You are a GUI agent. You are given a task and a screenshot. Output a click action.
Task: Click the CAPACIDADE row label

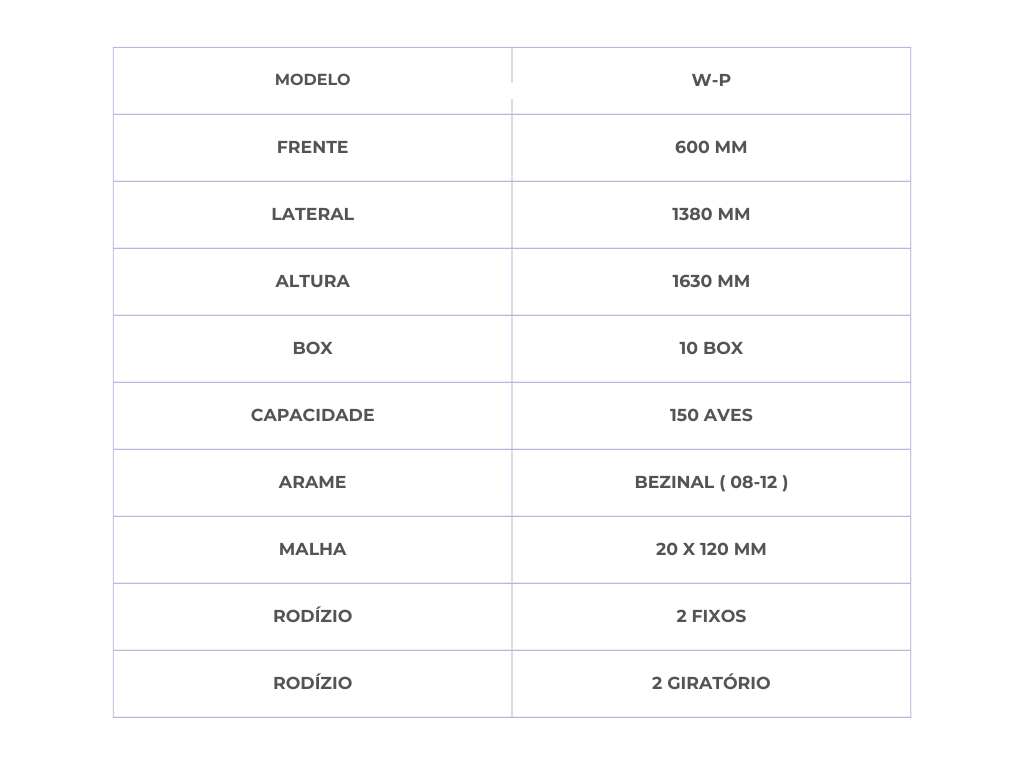pos(312,415)
